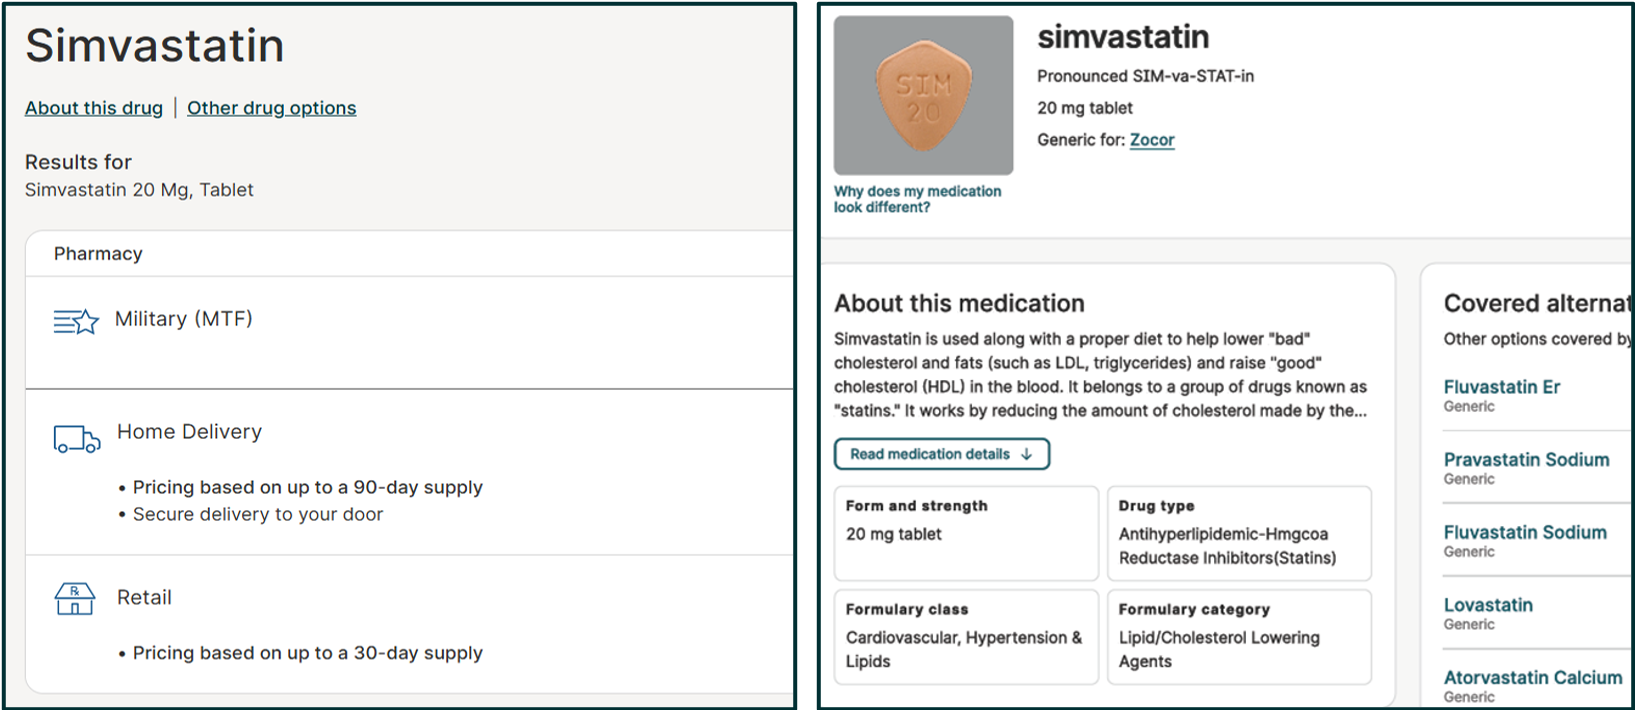Open the Other drug options link
This screenshot has height=710, width=1635.
click(271, 108)
